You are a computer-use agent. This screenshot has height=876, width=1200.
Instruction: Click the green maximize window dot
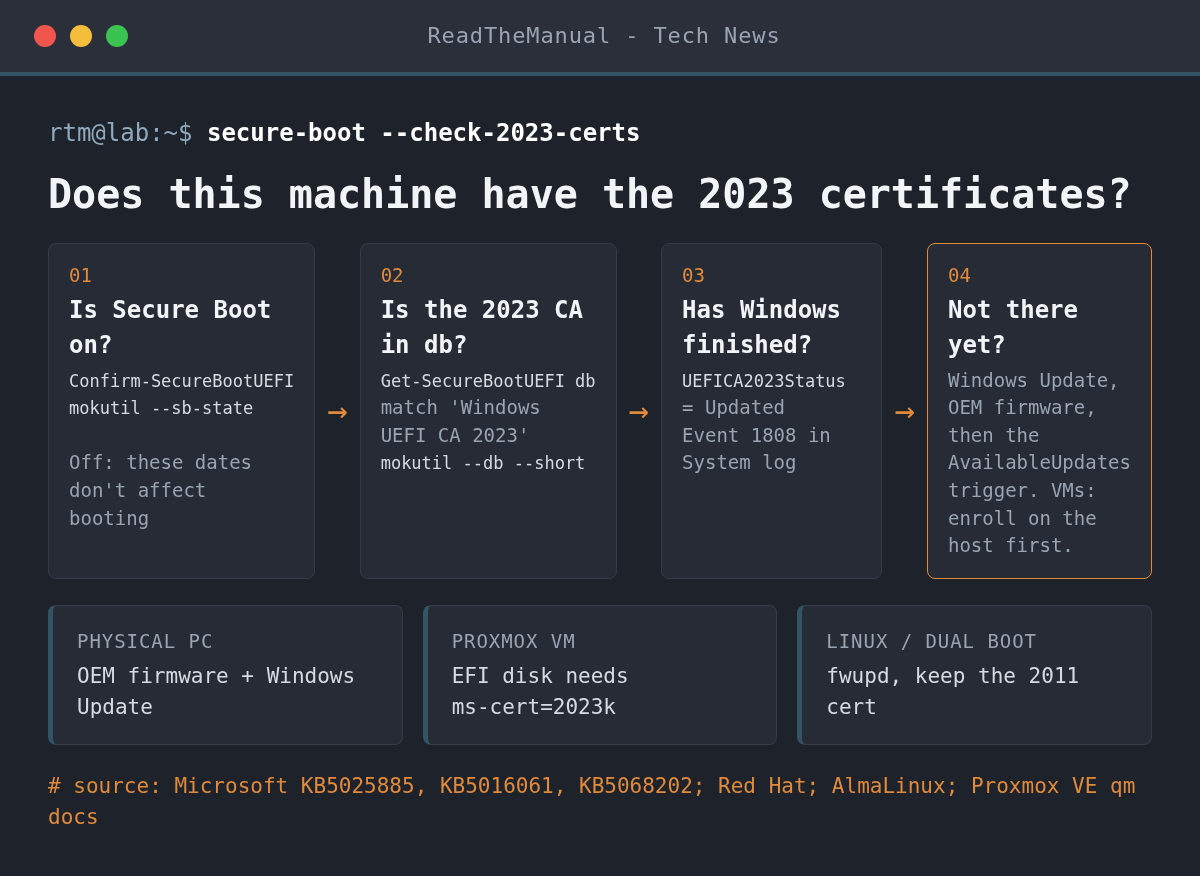point(117,36)
